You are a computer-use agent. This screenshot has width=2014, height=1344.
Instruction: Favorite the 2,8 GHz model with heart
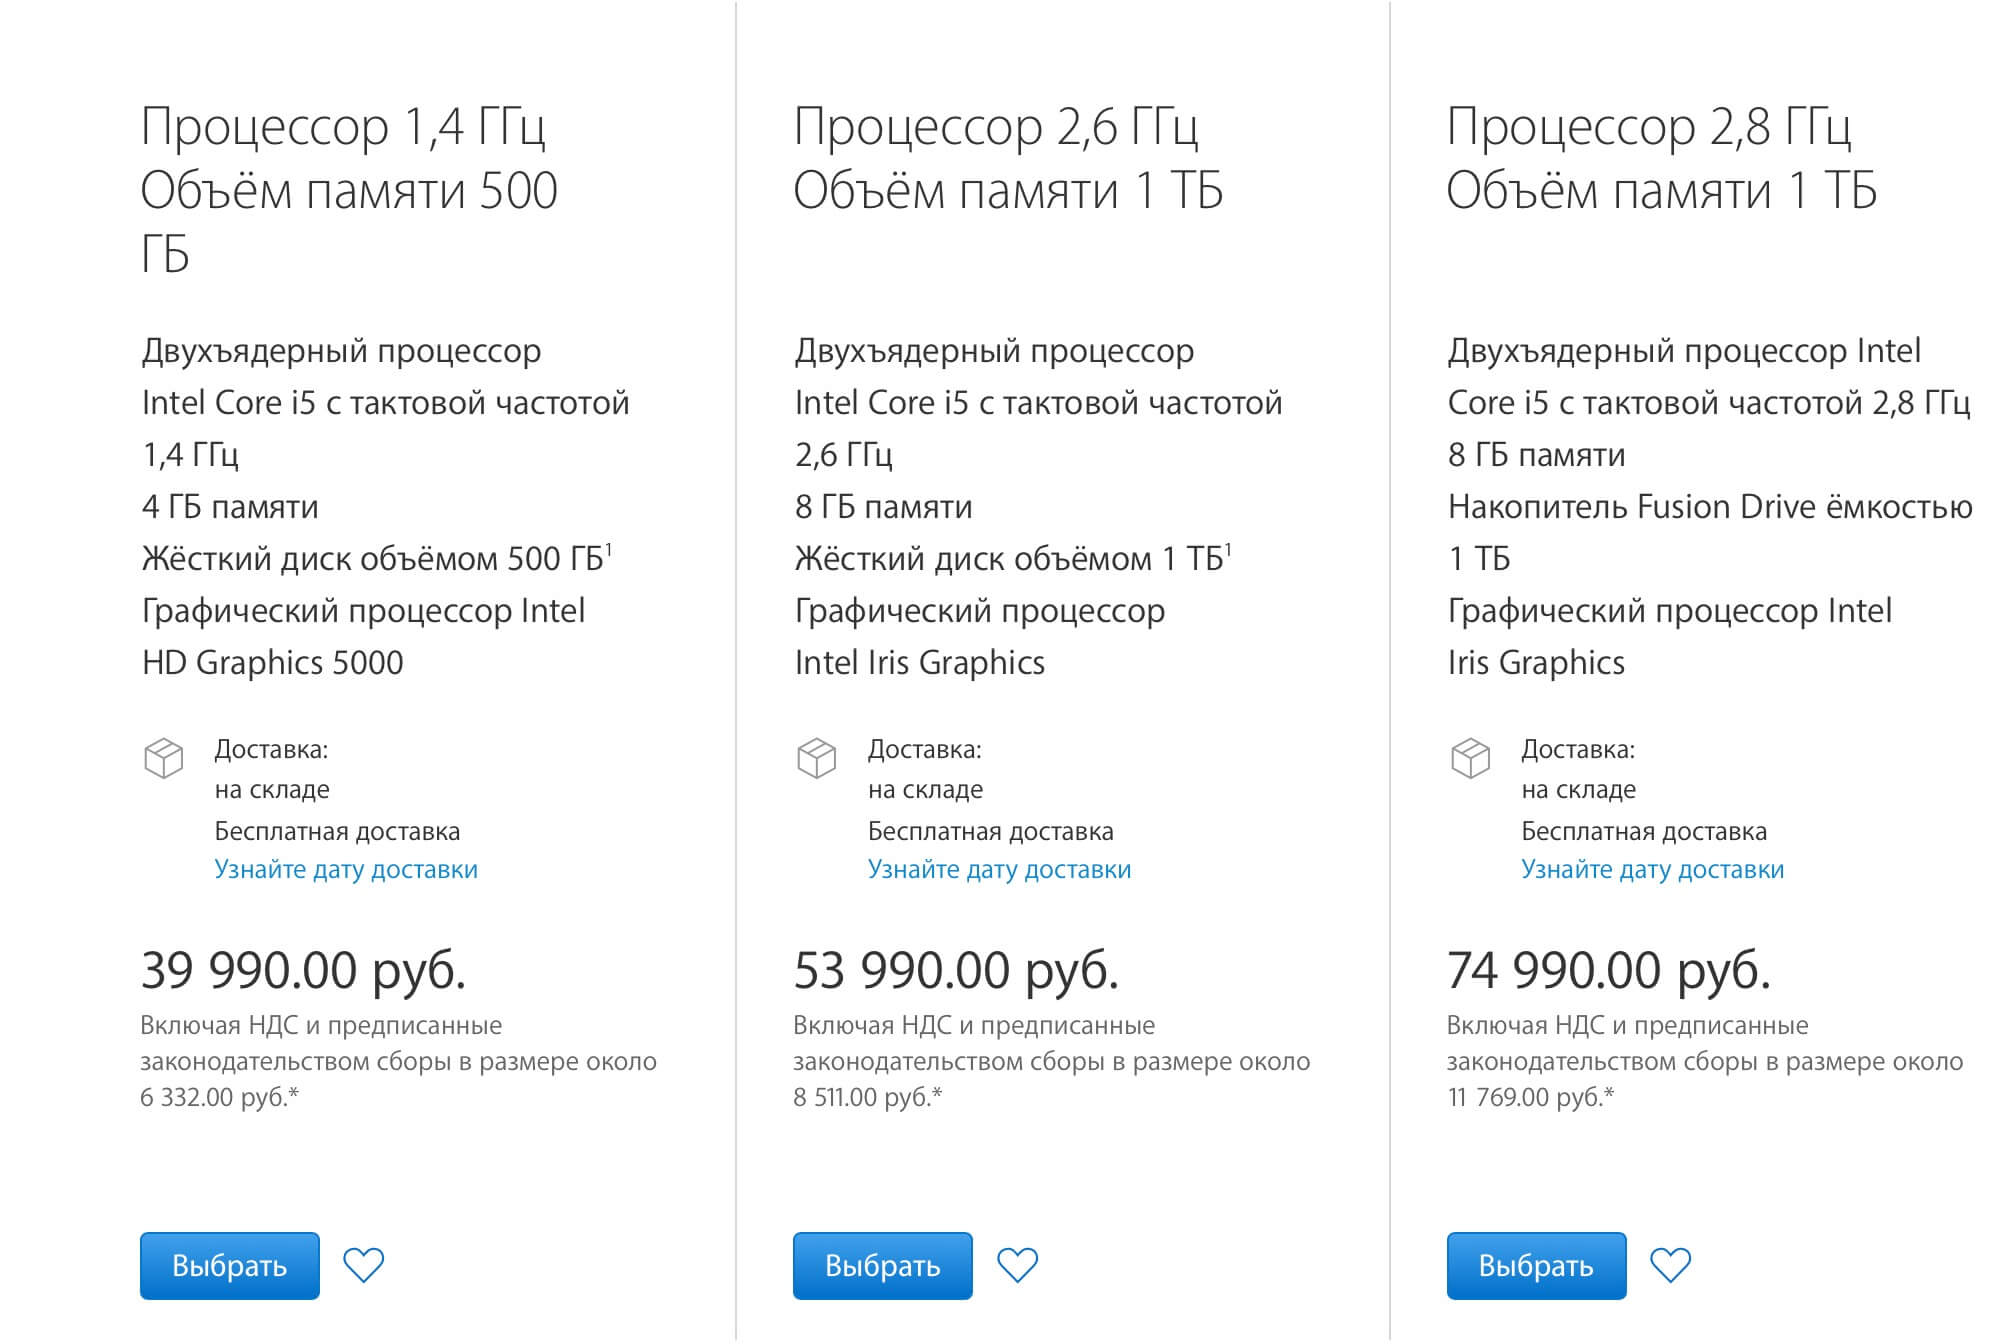(1670, 1265)
